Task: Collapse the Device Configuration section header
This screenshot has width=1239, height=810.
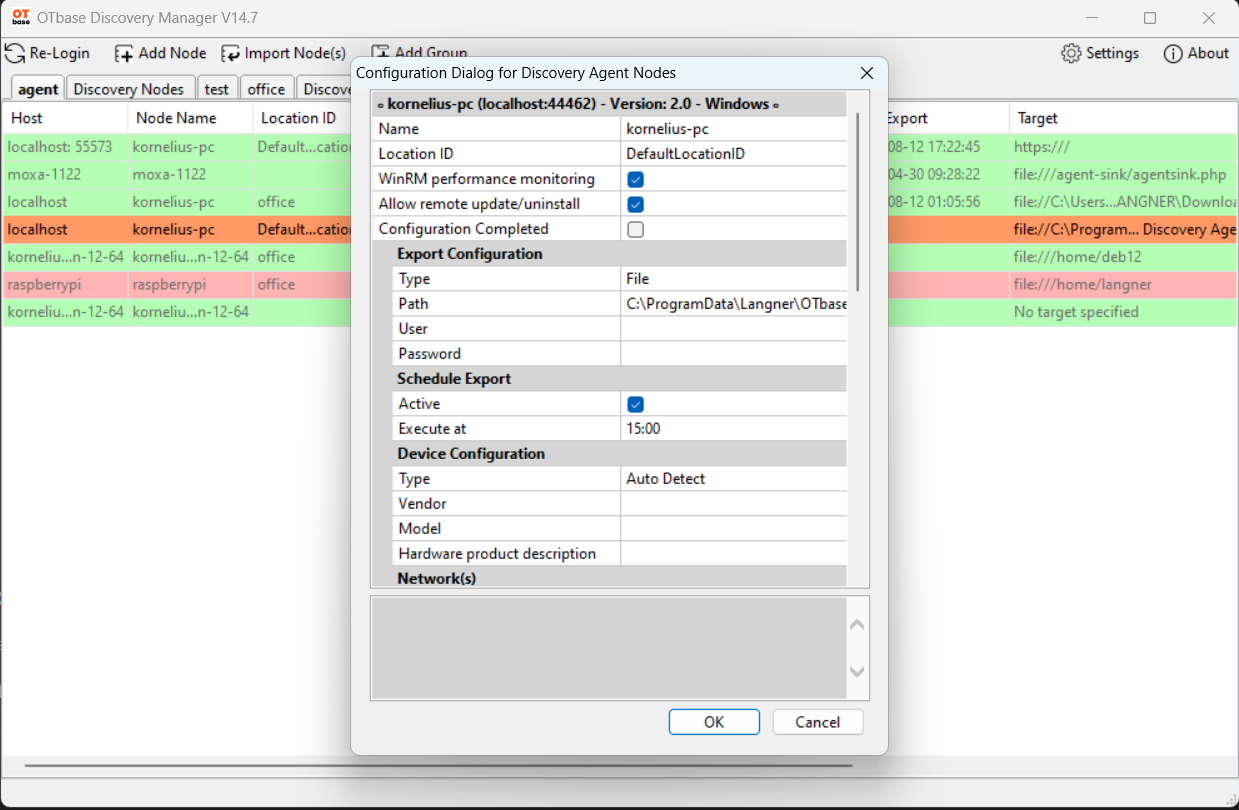Action: pos(610,454)
